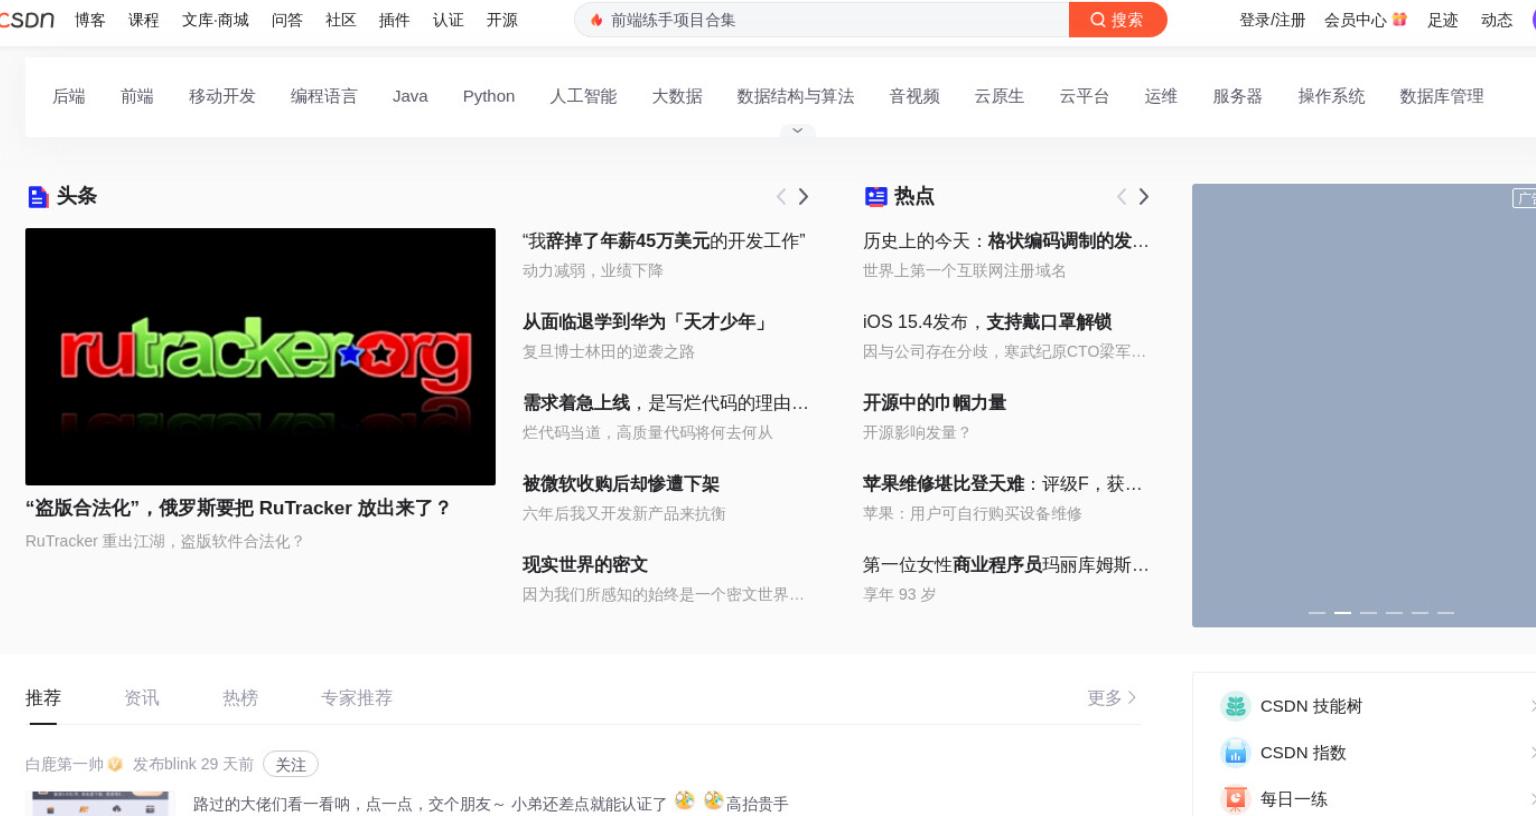
Task: Open the blink post thumbnail image
Action: 101,804
